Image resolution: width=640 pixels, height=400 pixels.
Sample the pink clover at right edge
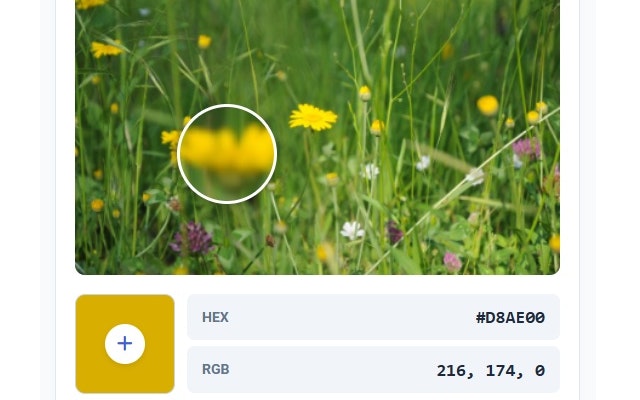pyautogui.click(x=527, y=148)
